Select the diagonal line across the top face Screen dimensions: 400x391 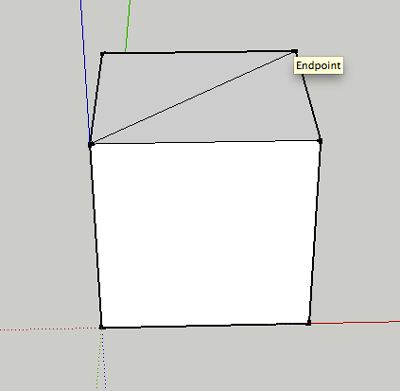[192, 98]
